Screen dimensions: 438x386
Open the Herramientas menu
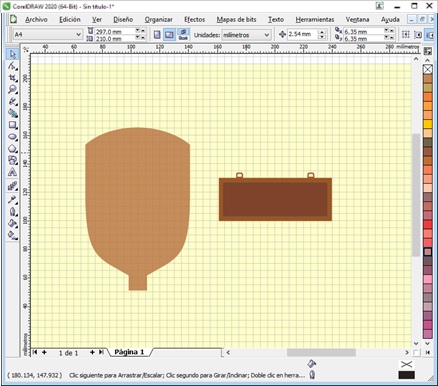coord(315,19)
